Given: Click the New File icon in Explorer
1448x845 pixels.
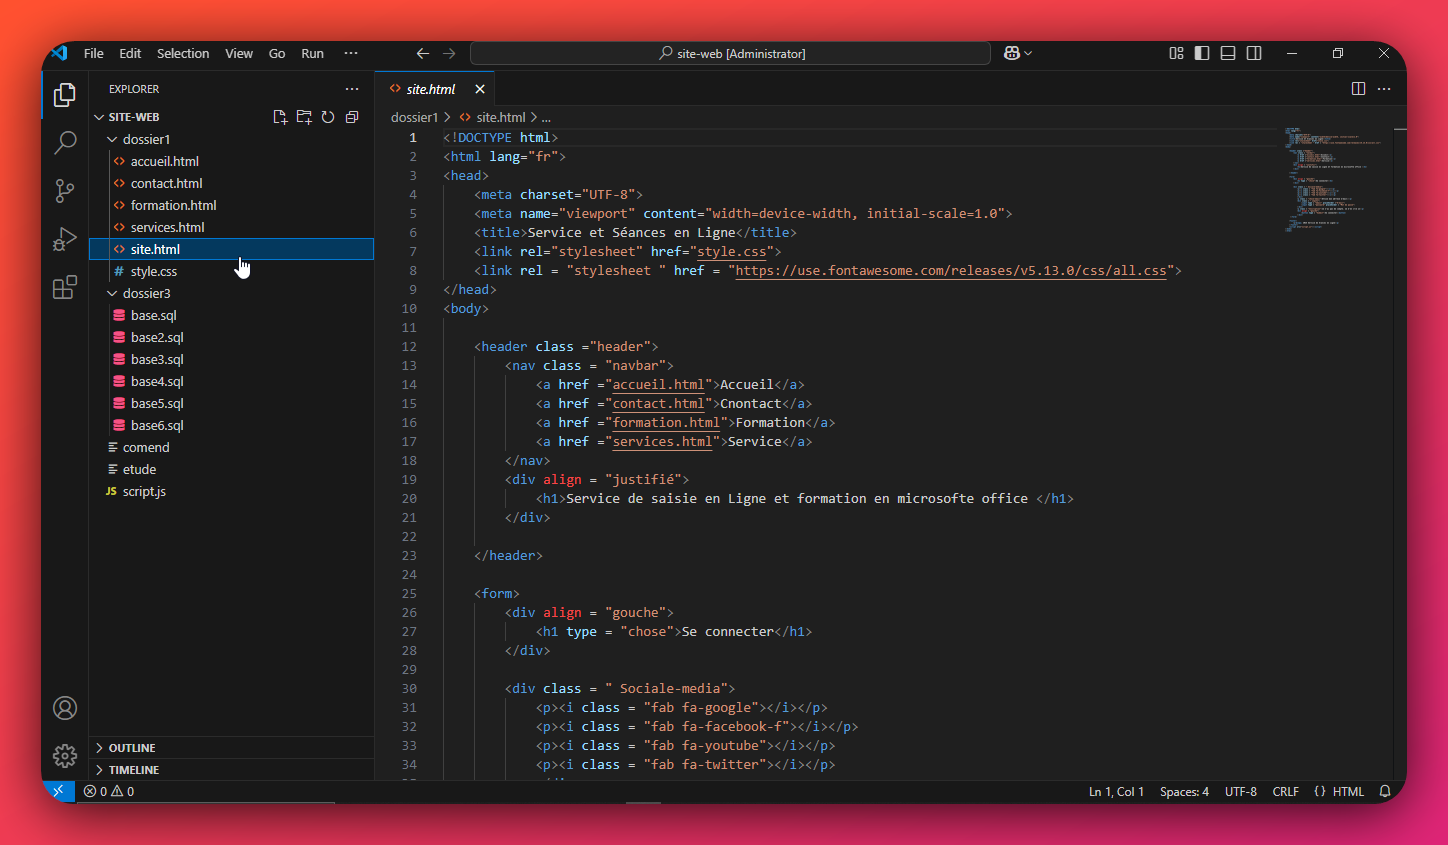Looking at the screenshot, I should coord(280,117).
